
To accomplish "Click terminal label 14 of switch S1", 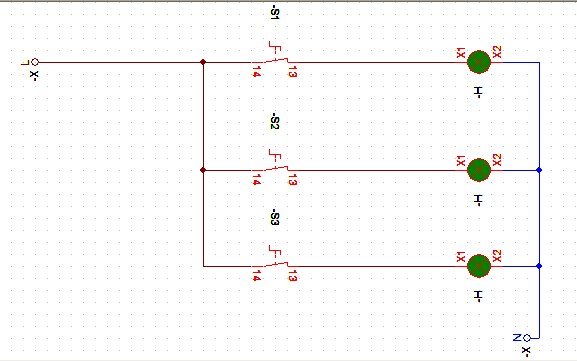I will [256, 72].
